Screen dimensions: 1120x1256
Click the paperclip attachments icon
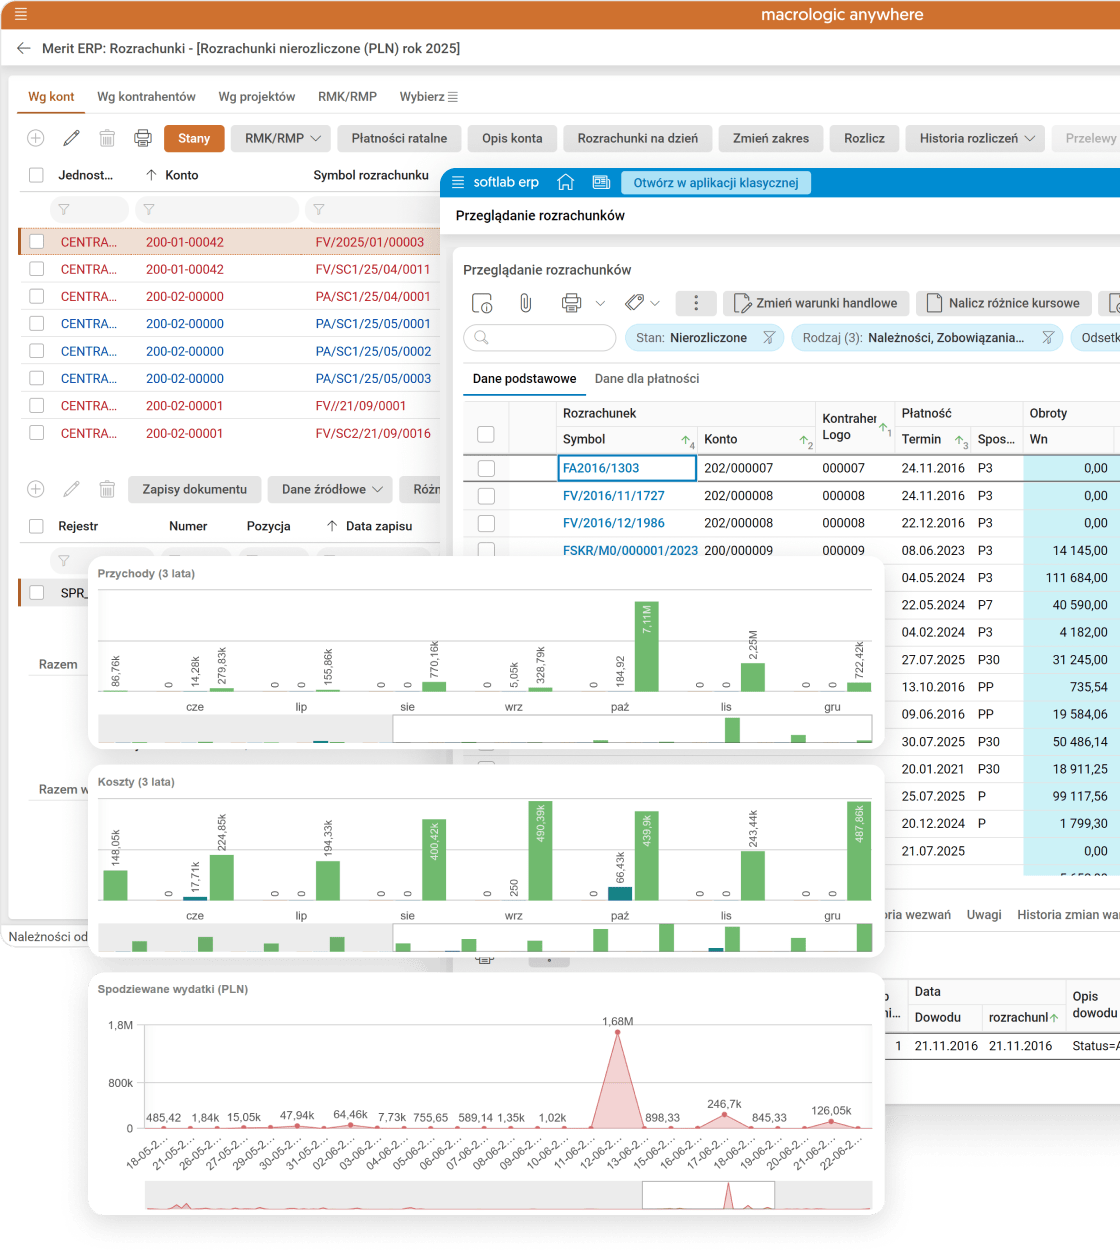point(525,303)
